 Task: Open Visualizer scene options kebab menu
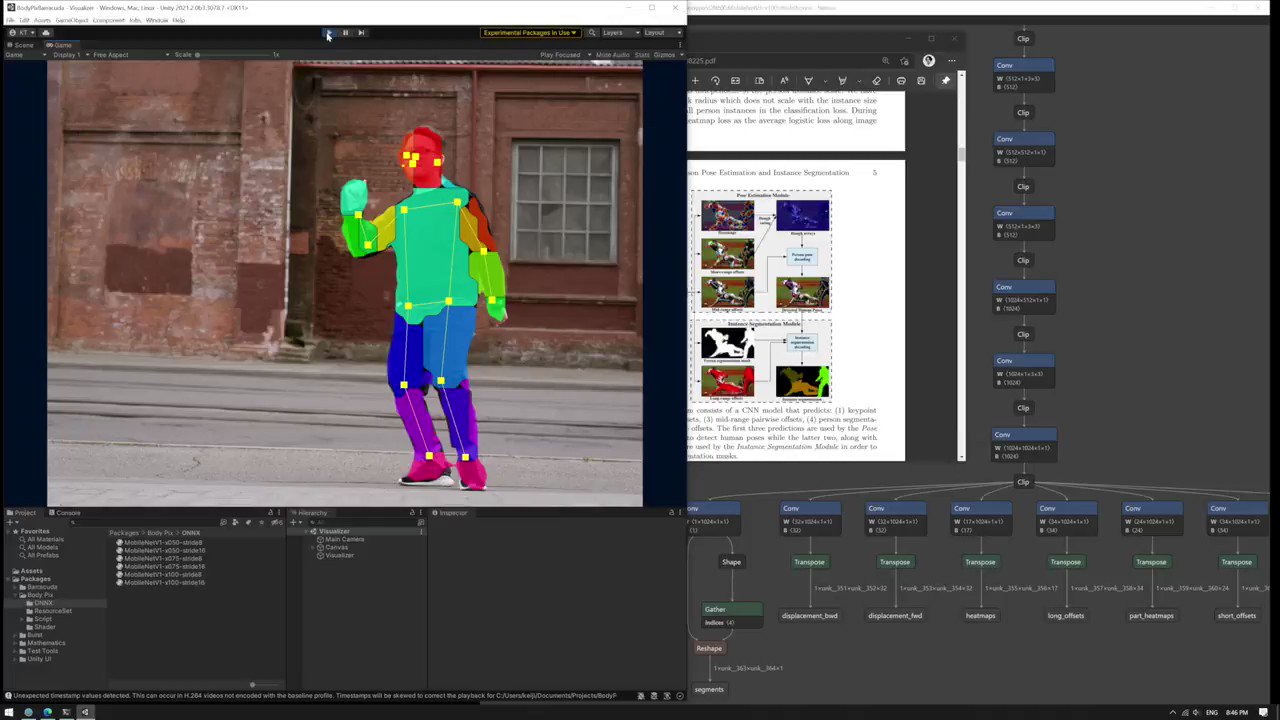[x=421, y=531]
